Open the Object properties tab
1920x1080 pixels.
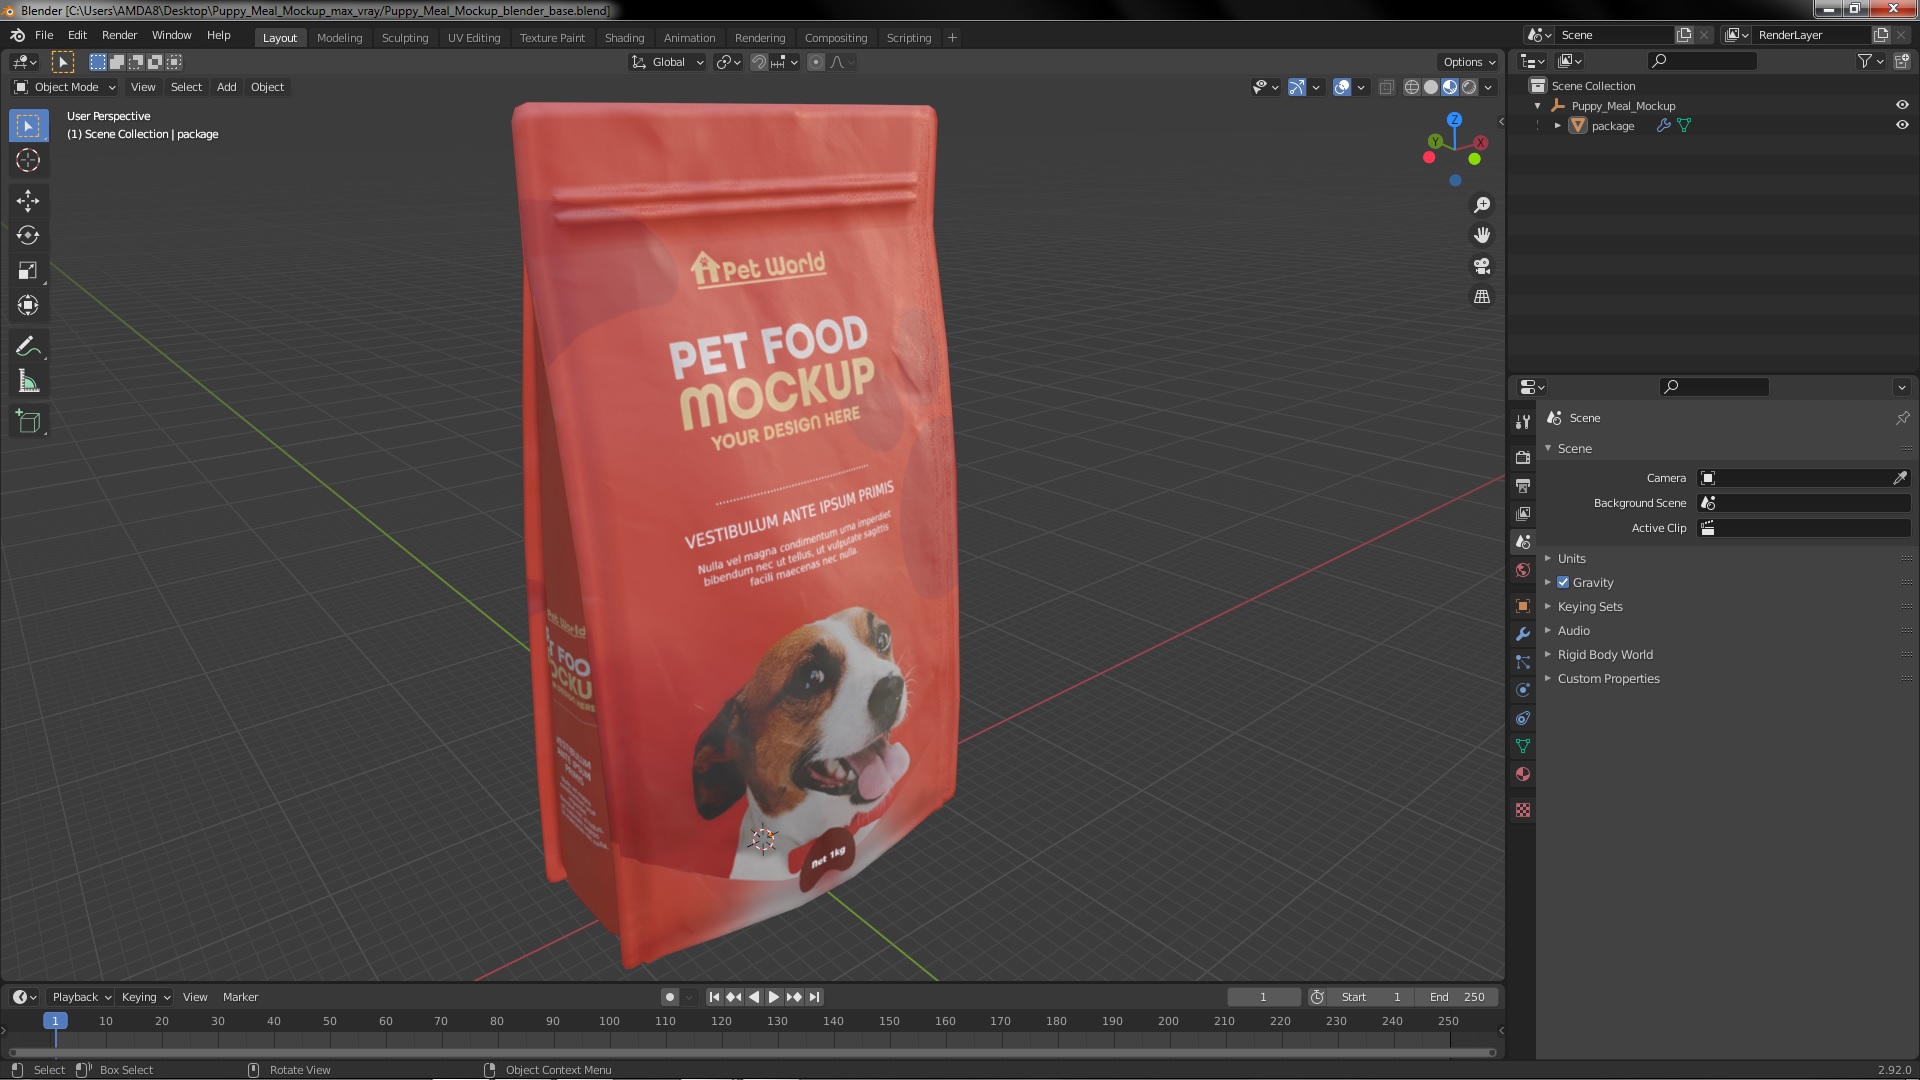coord(1523,606)
